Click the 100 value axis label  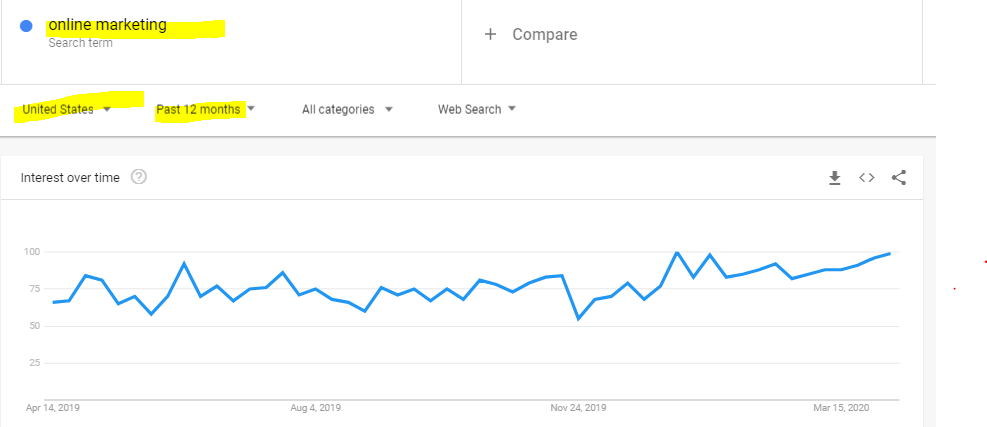tap(33, 252)
